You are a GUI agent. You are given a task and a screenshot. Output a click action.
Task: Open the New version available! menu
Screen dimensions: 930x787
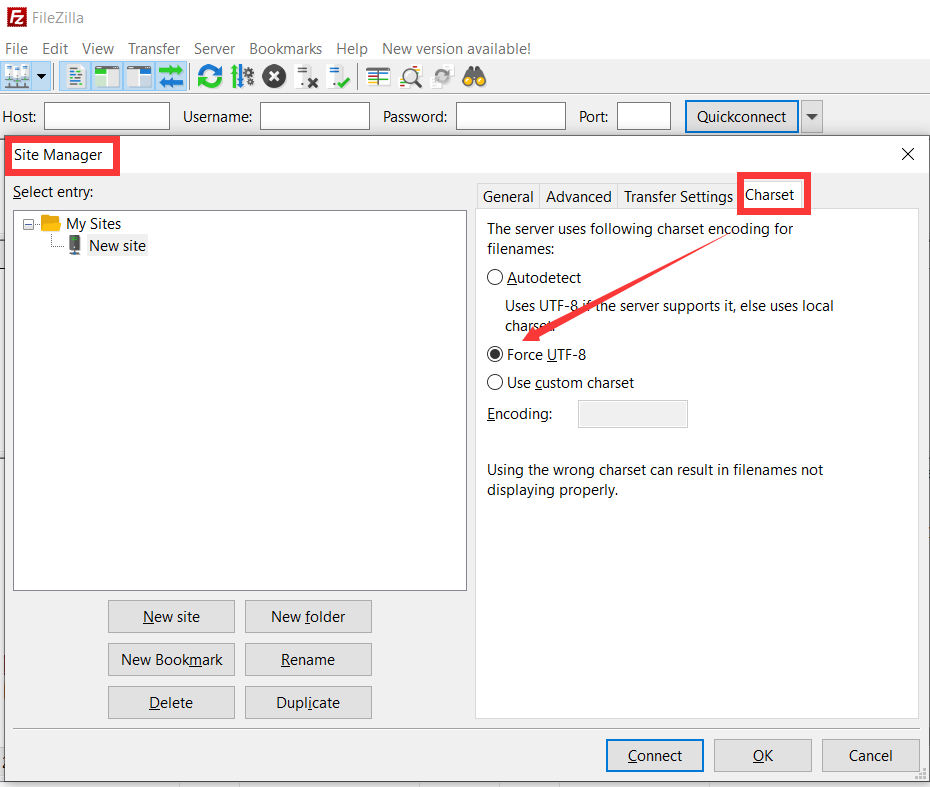(x=456, y=49)
